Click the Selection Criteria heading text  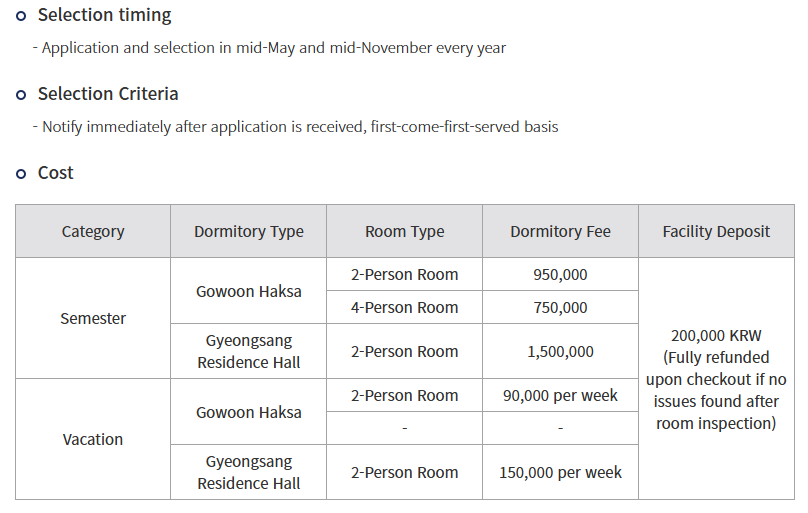[108, 94]
